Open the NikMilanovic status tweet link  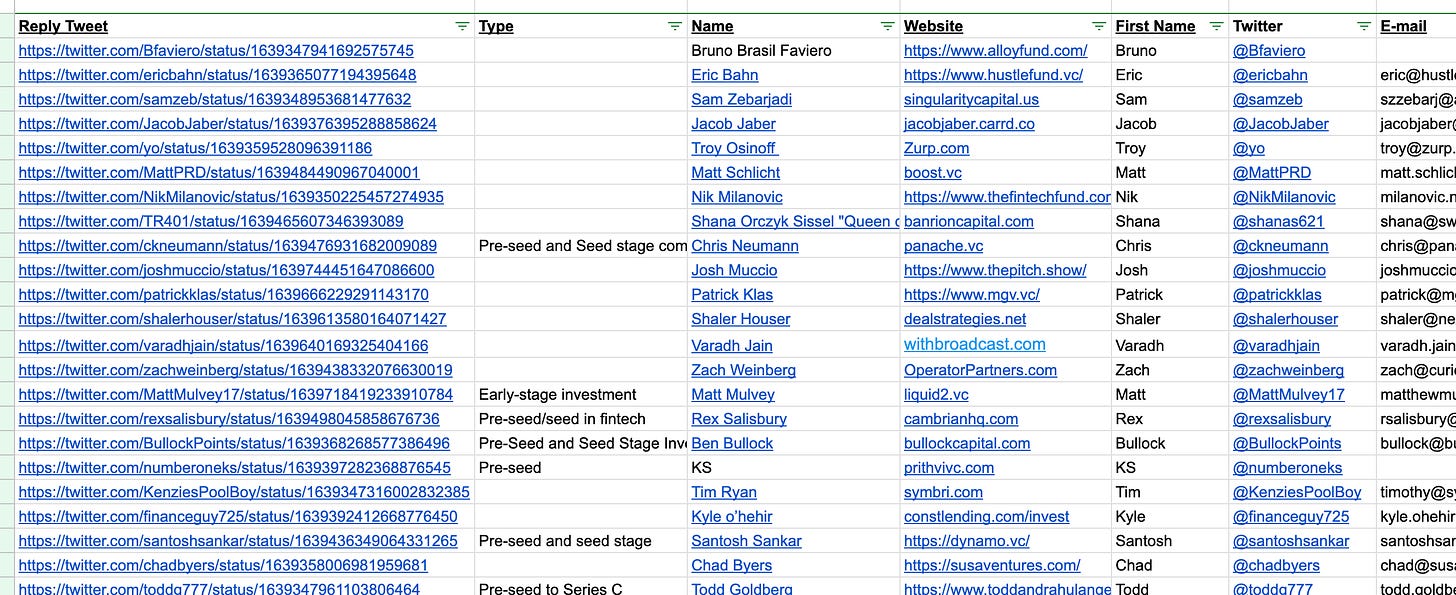[231, 197]
